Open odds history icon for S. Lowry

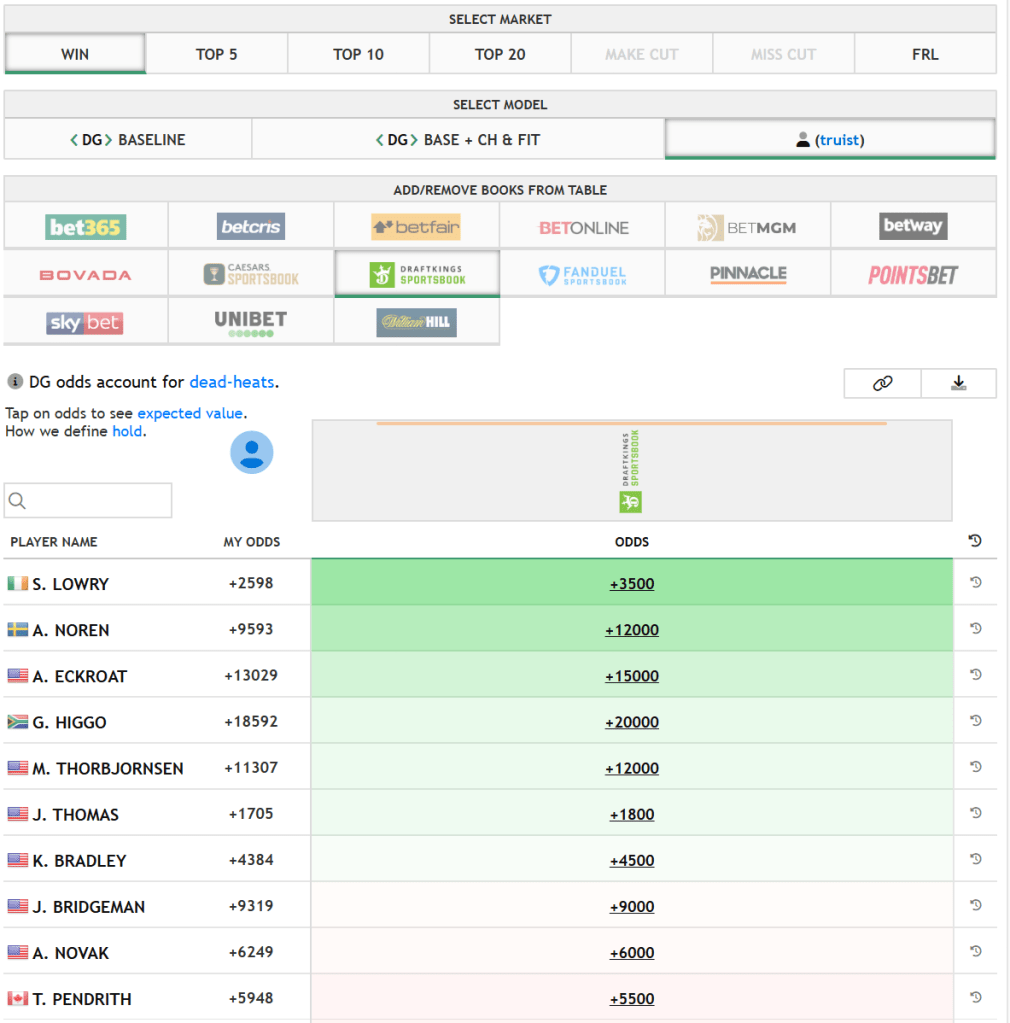(976, 583)
